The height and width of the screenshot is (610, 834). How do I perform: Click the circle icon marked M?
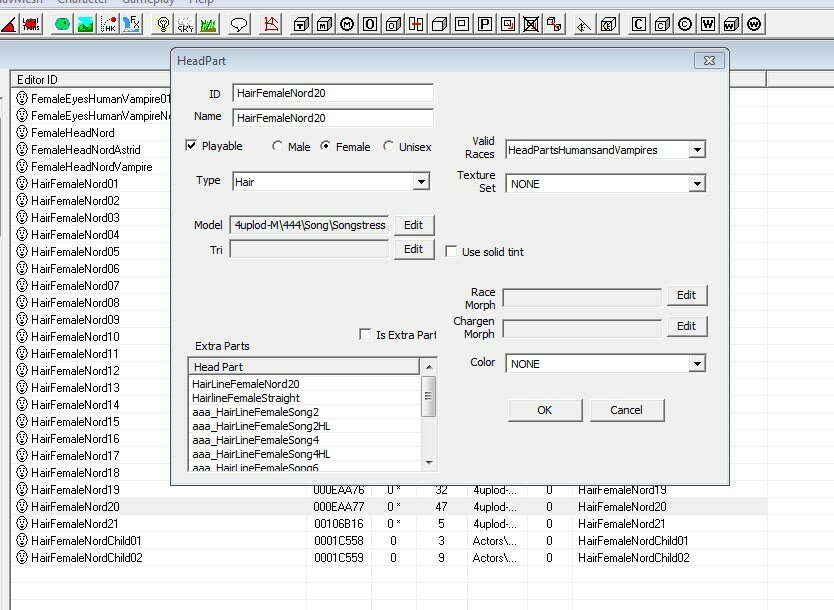(x=347, y=24)
